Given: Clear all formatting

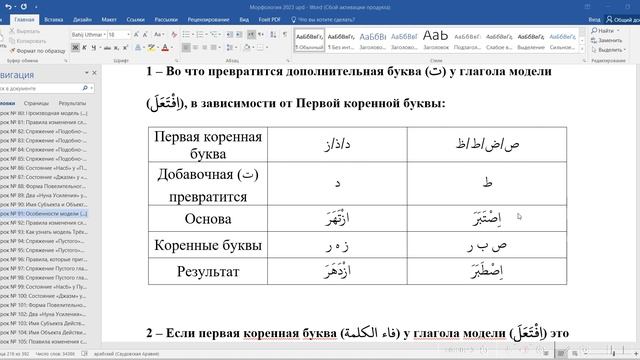Looking at the screenshot, I should coord(174,35).
